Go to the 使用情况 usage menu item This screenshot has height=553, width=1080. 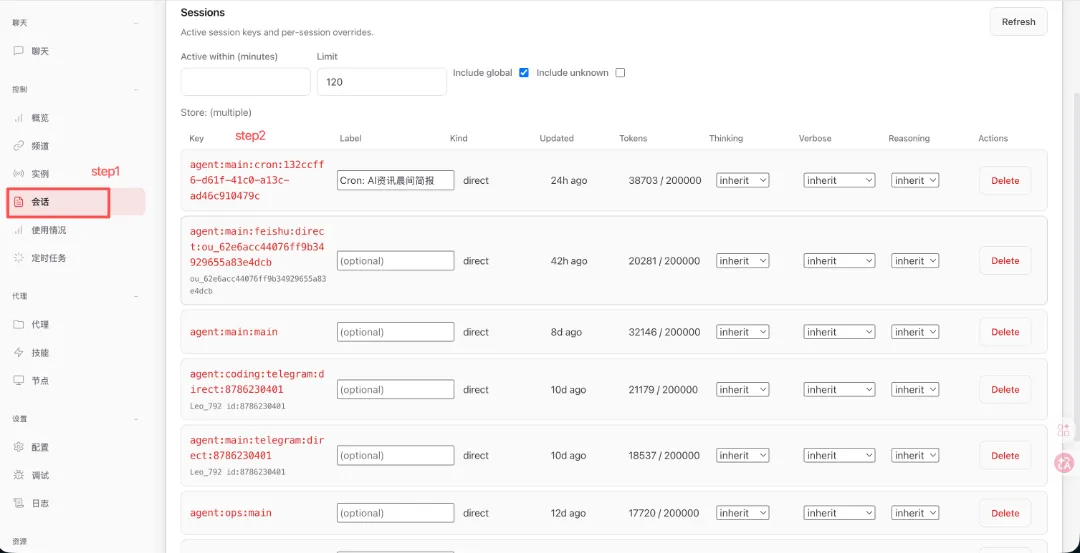tap(48, 230)
